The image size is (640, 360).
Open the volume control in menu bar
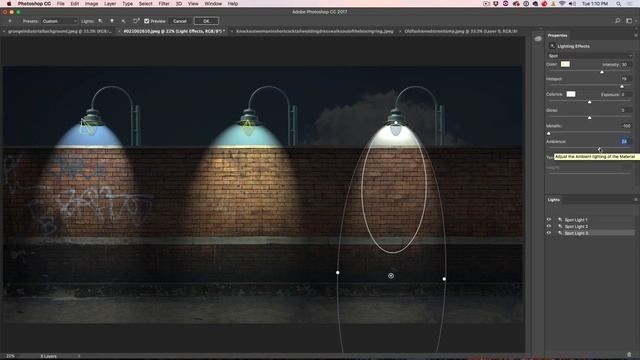(x=572, y=4)
